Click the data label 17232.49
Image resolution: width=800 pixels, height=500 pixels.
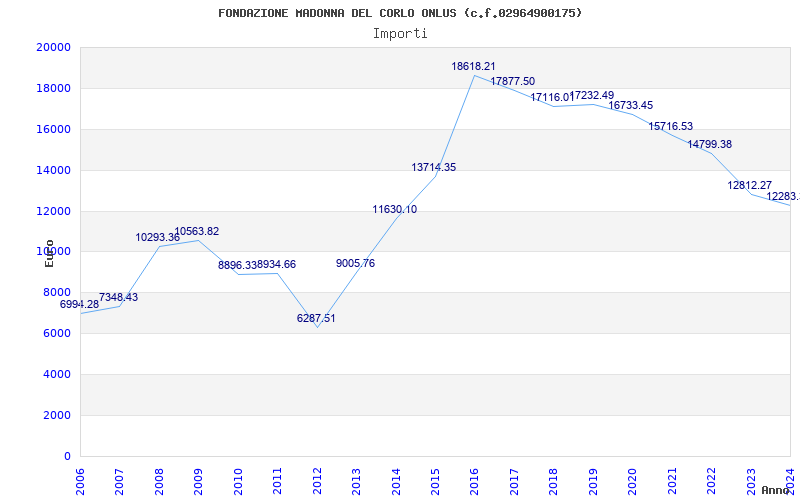(x=592, y=95)
